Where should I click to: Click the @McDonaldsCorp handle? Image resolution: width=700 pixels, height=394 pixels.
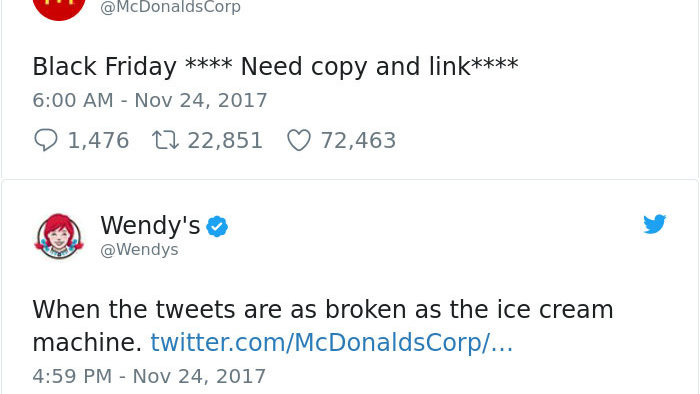point(171,7)
